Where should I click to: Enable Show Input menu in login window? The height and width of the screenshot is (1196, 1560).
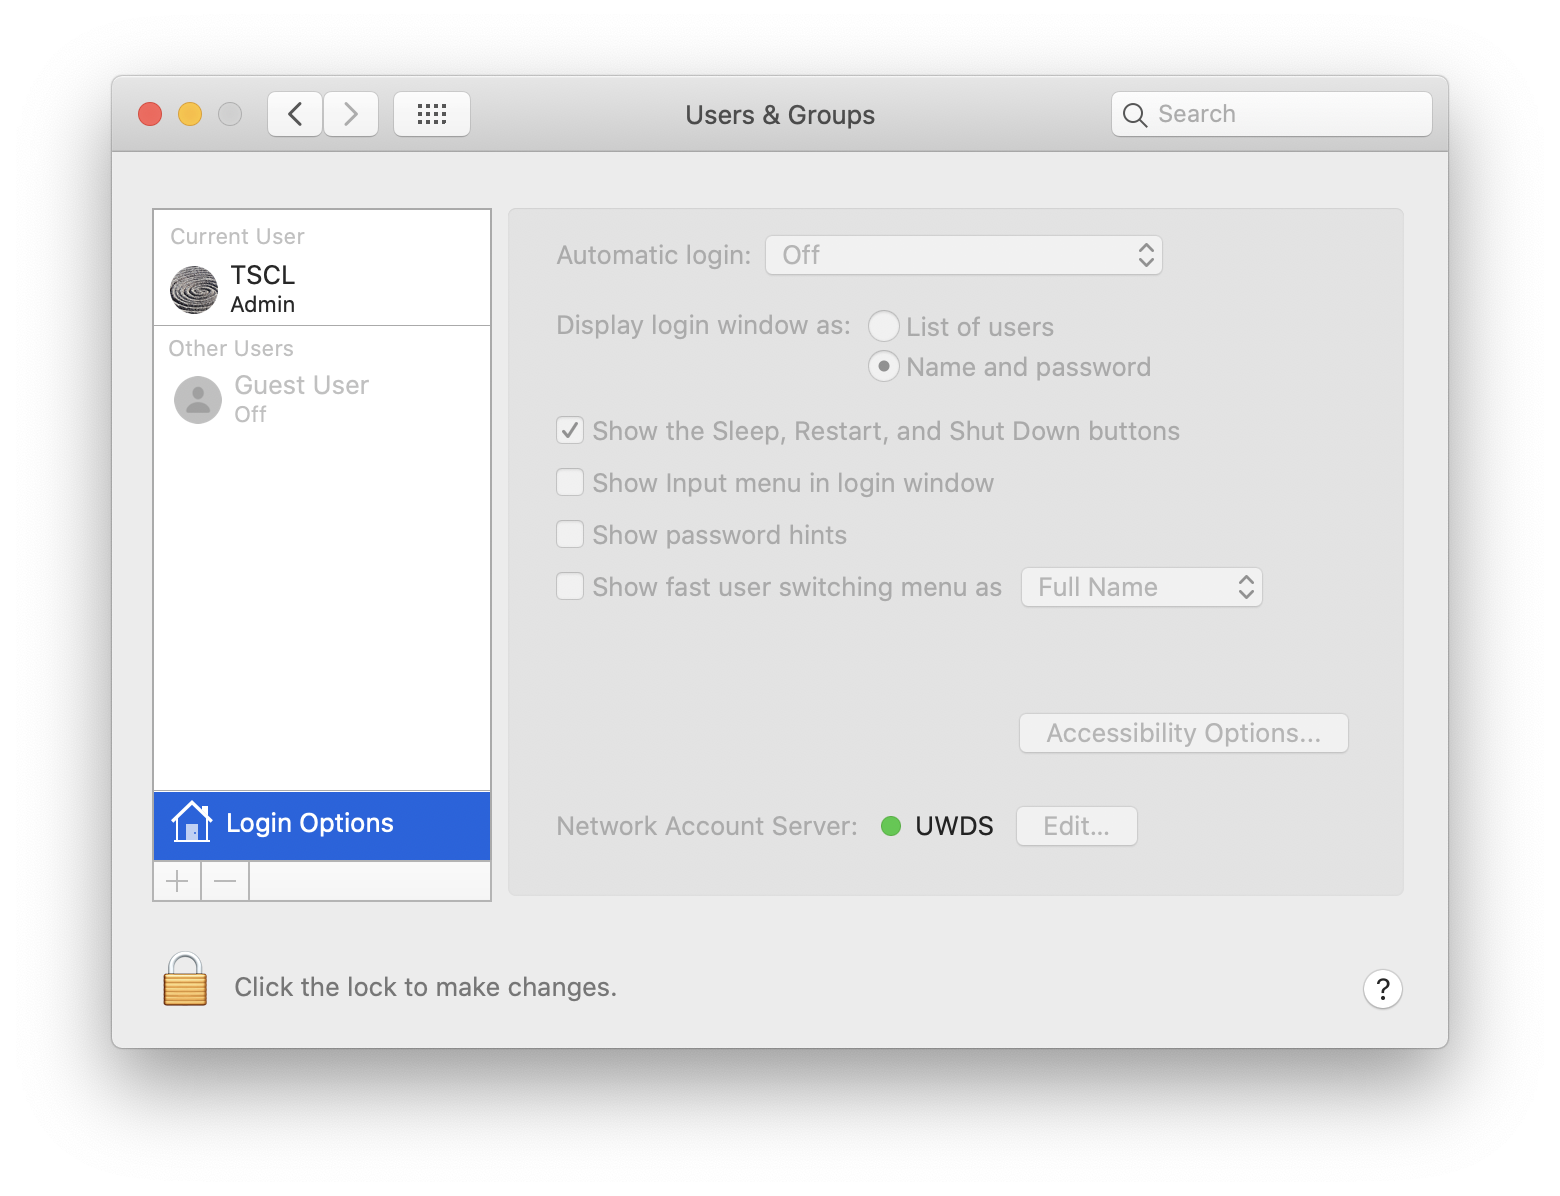[x=570, y=483]
